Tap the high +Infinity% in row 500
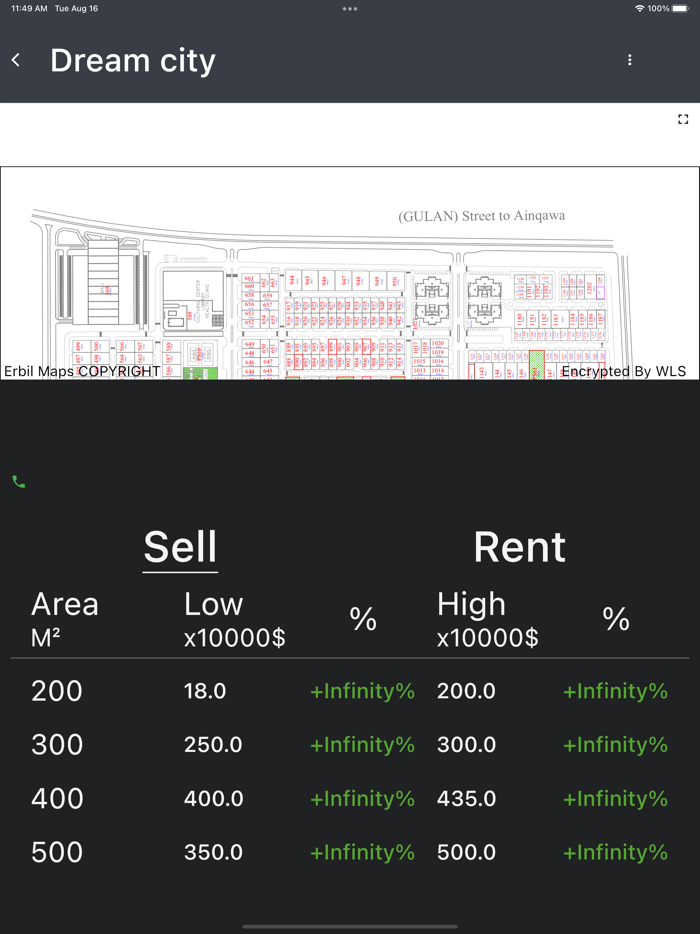The height and width of the screenshot is (934, 700). click(615, 852)
